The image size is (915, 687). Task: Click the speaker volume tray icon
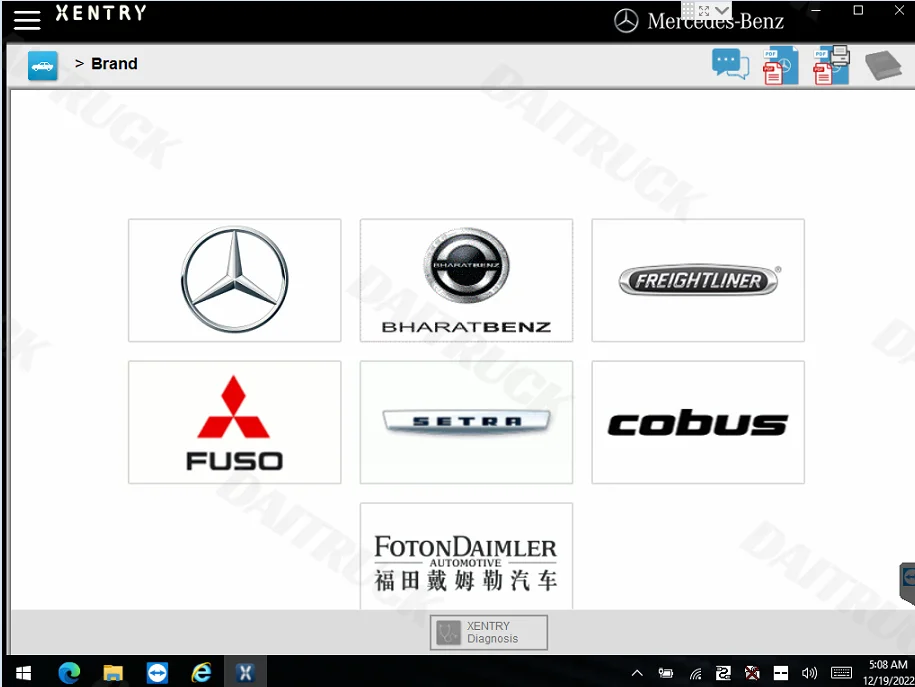coord(809,674)
